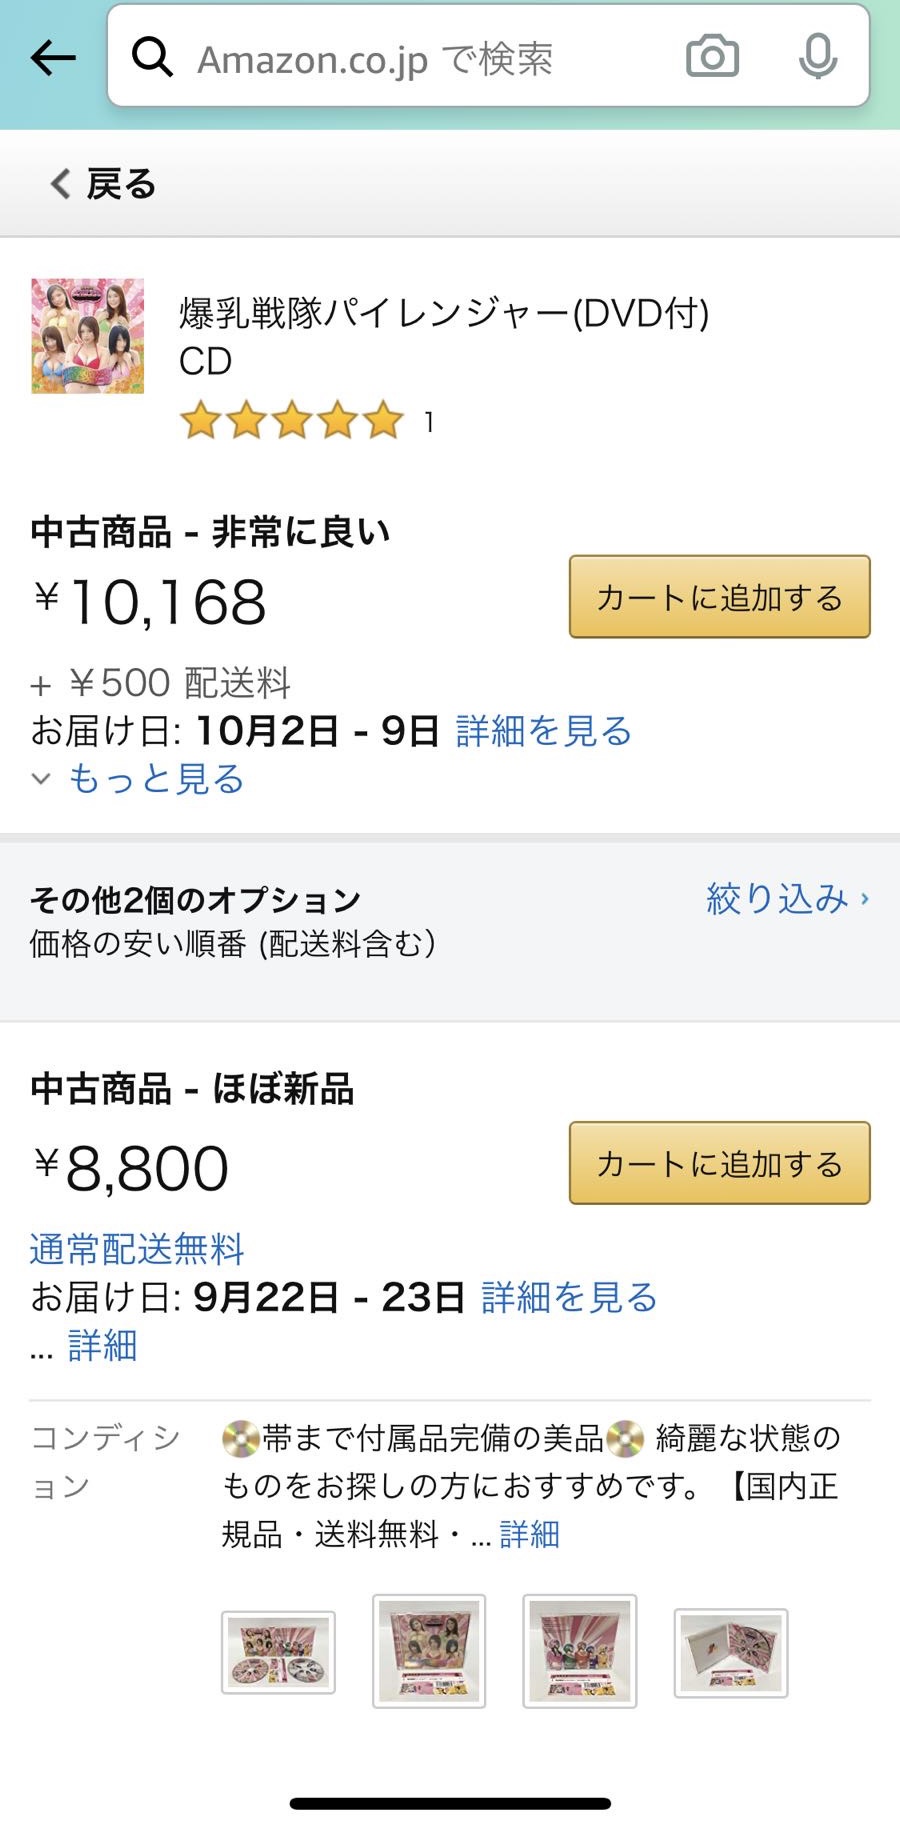The width and height of the screenshot is (900, 1828).
Task: Add the ¥10,168 item to cart
Action: pyautogui.click(x=719, y=597)
